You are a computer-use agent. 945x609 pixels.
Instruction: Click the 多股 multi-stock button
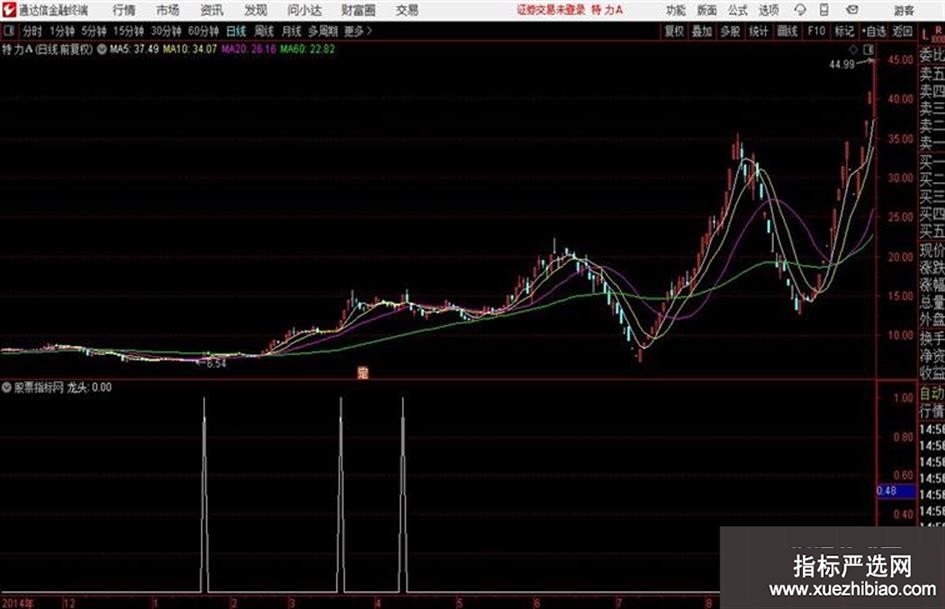pos(730,31)
